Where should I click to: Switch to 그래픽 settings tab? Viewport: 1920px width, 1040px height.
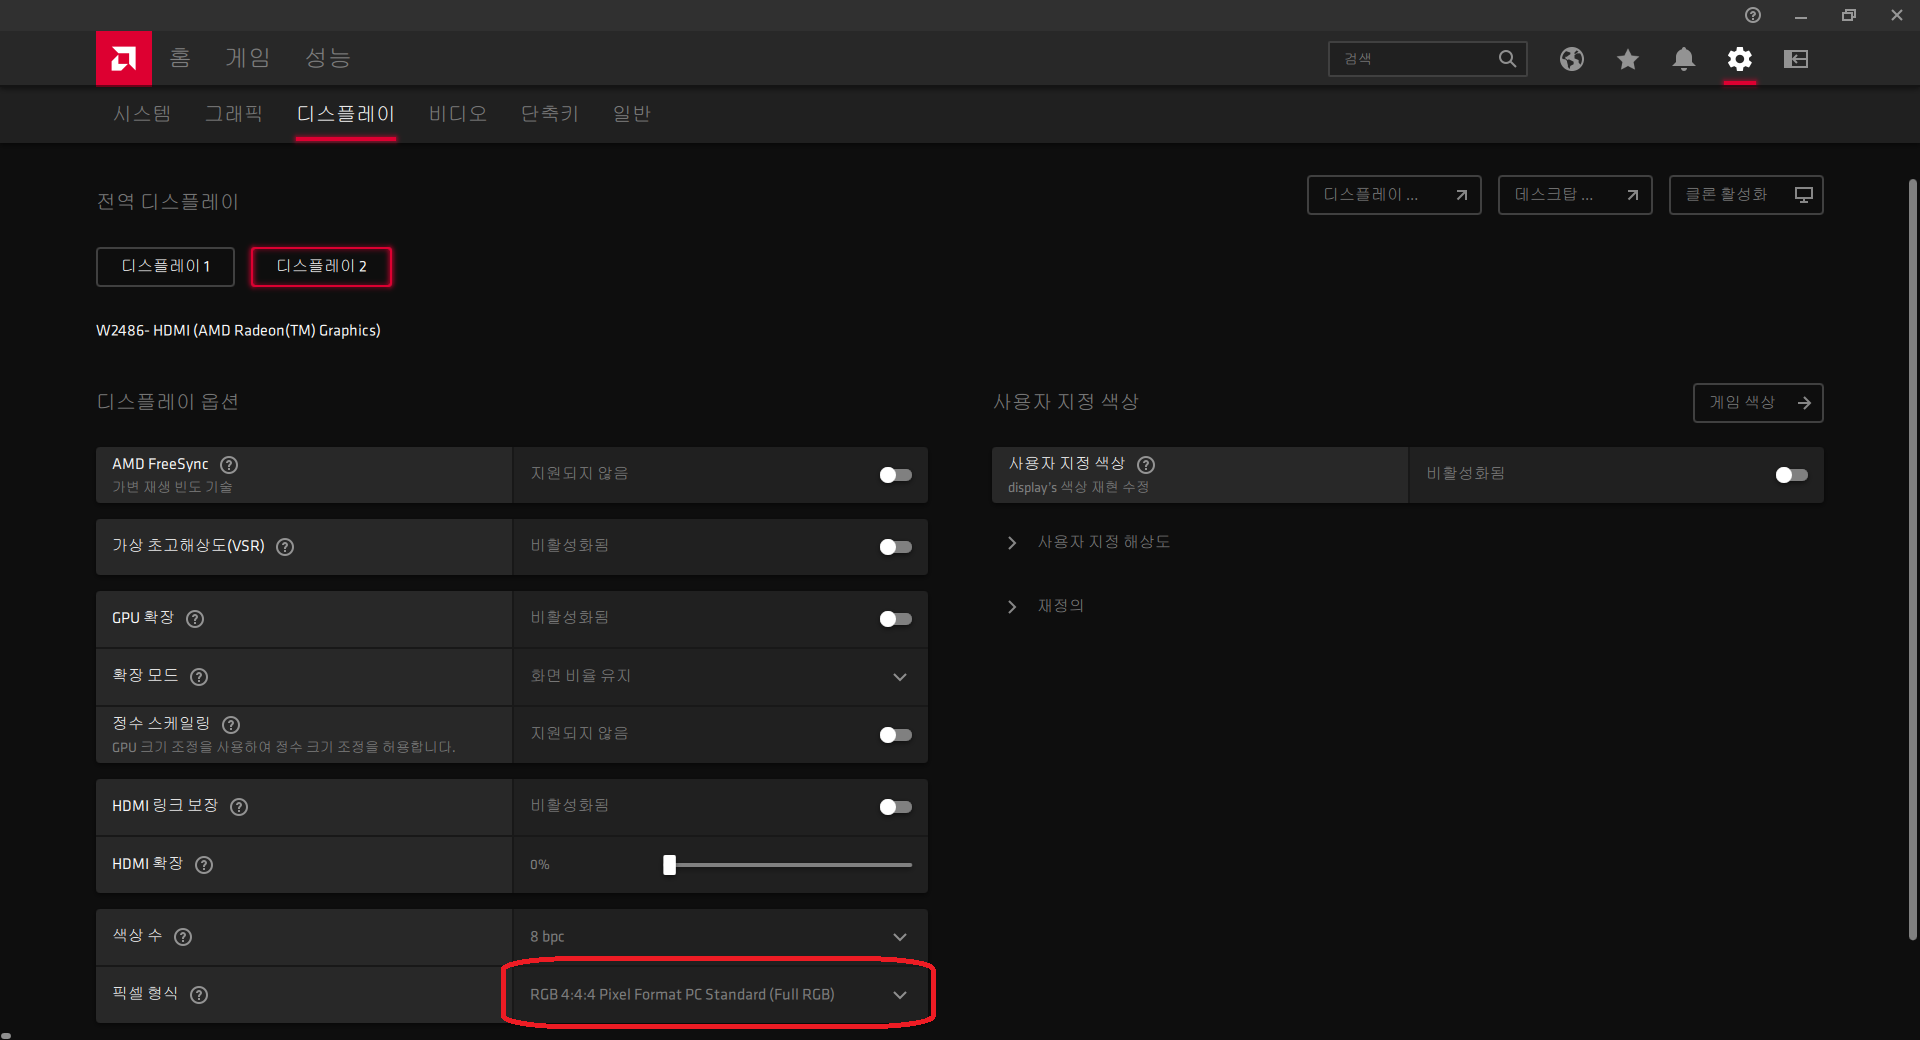[234, 114]
